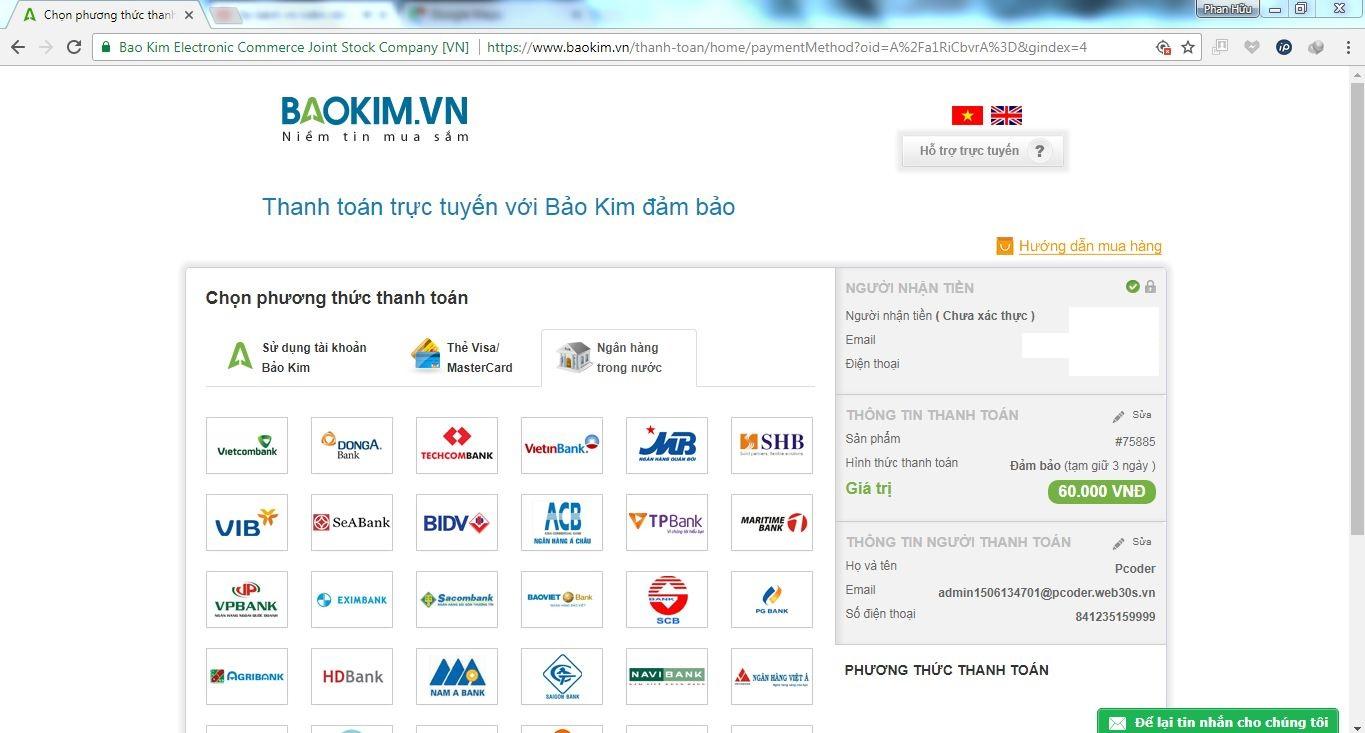Switch to Sử dụng tài khoản Bảo Kim tab

click(x=297, y=357)
